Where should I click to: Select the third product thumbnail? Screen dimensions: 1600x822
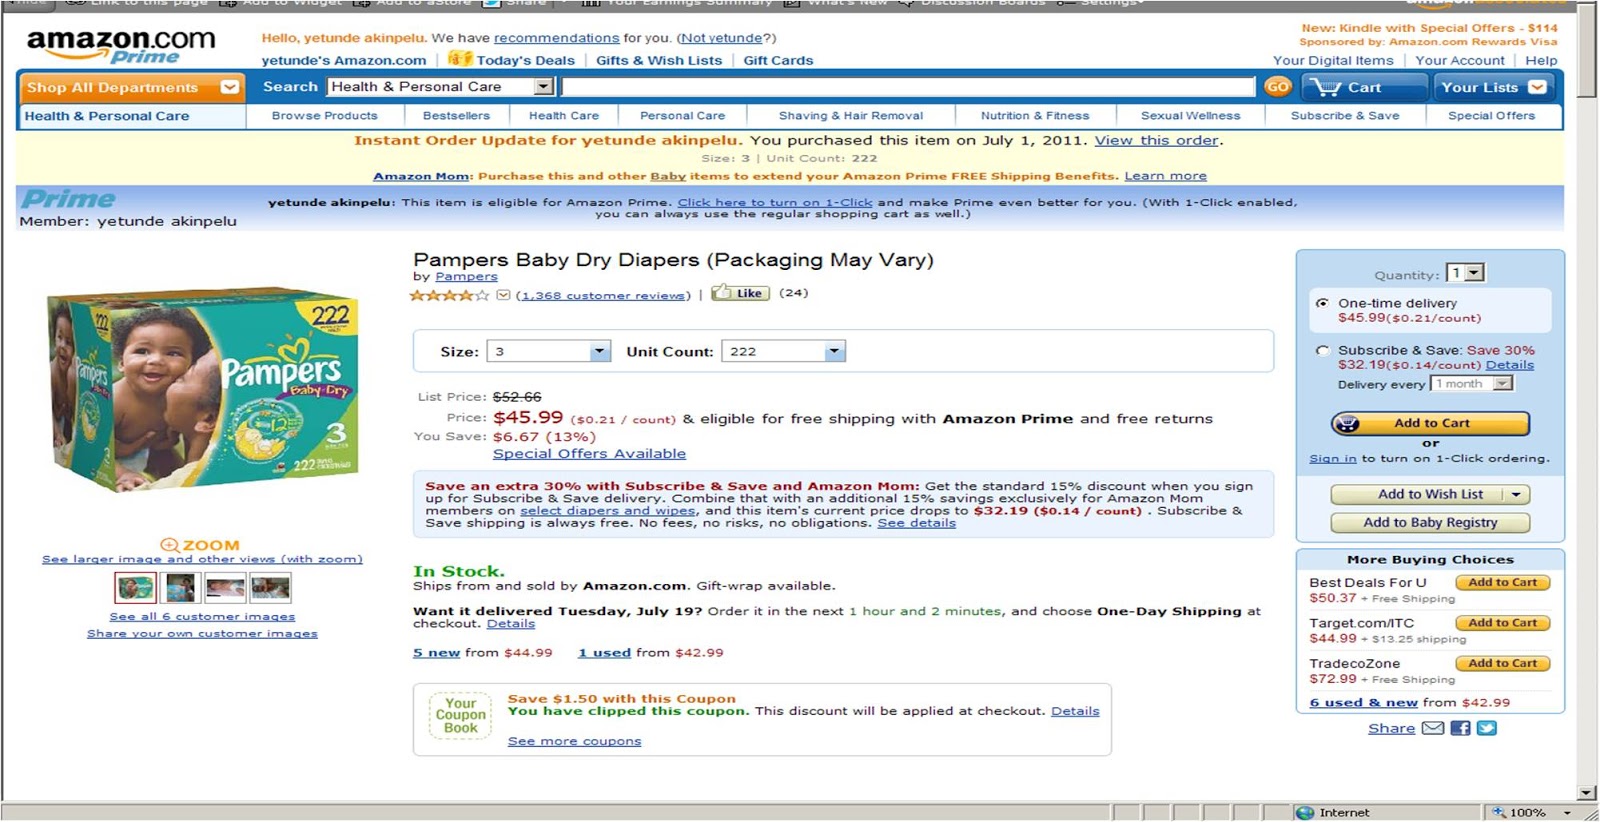click(x=225, y=587)
